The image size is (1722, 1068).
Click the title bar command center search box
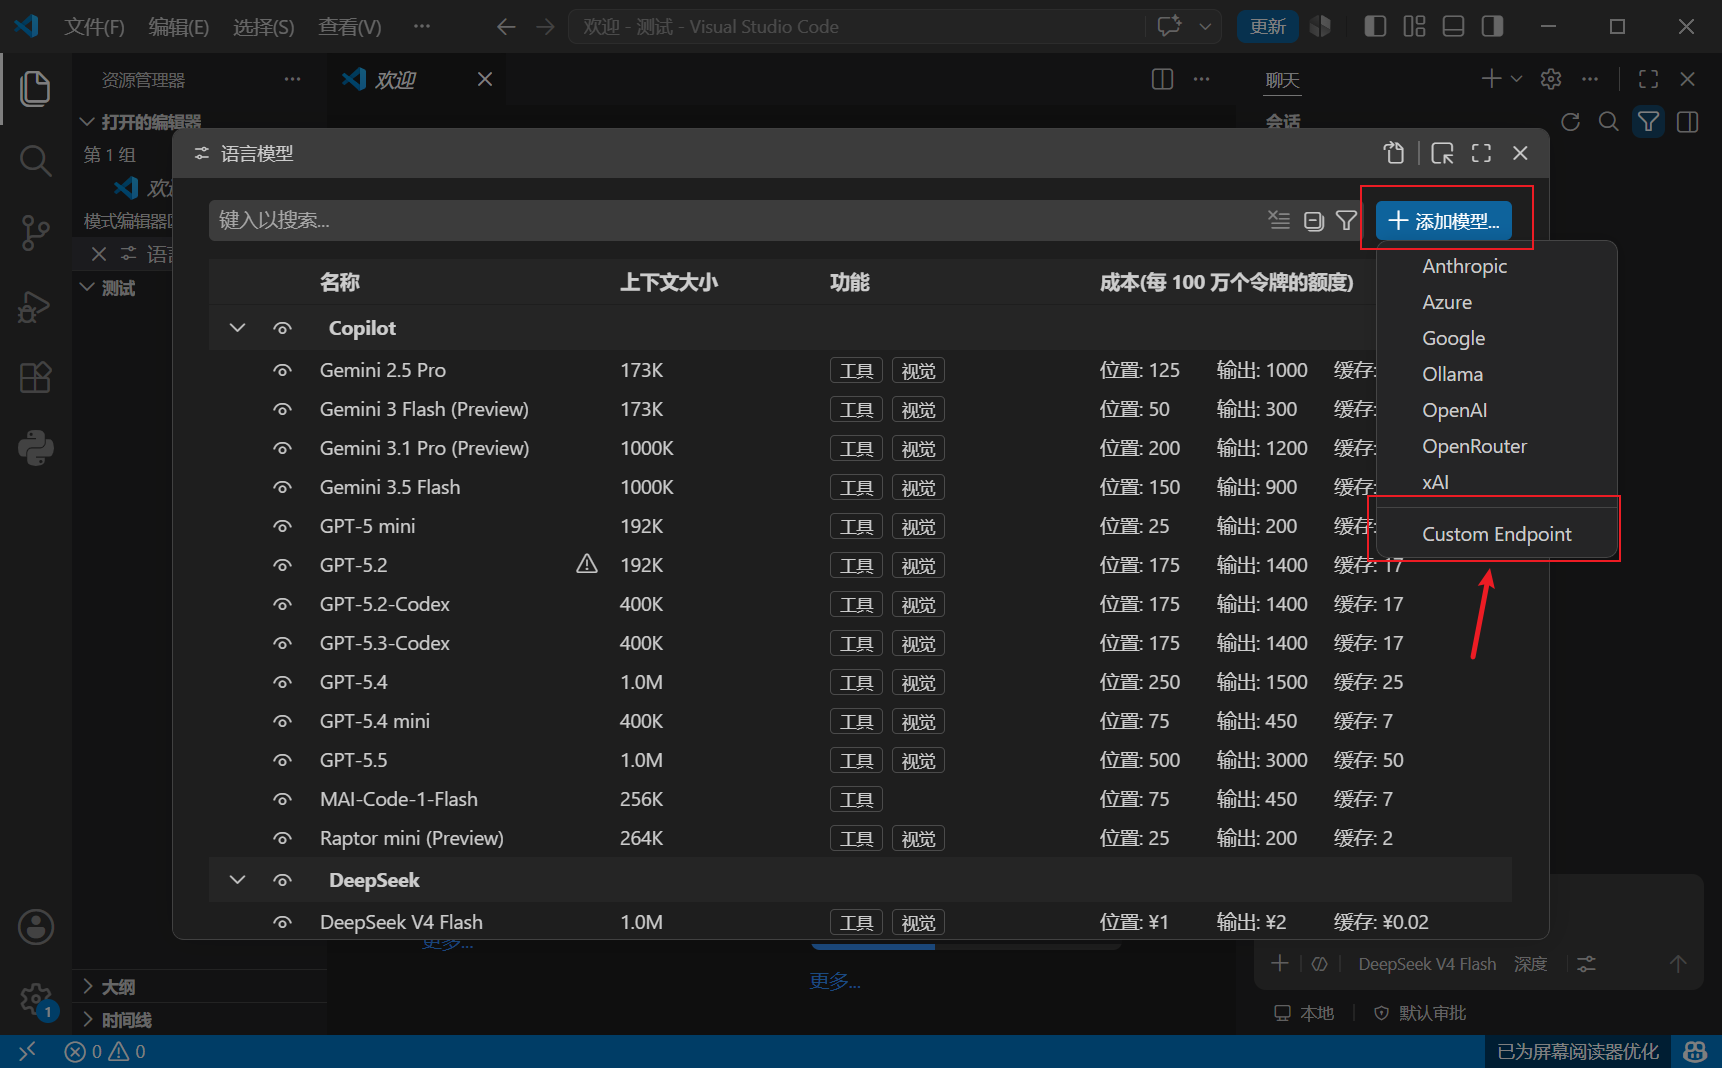[x=857, y=27]
